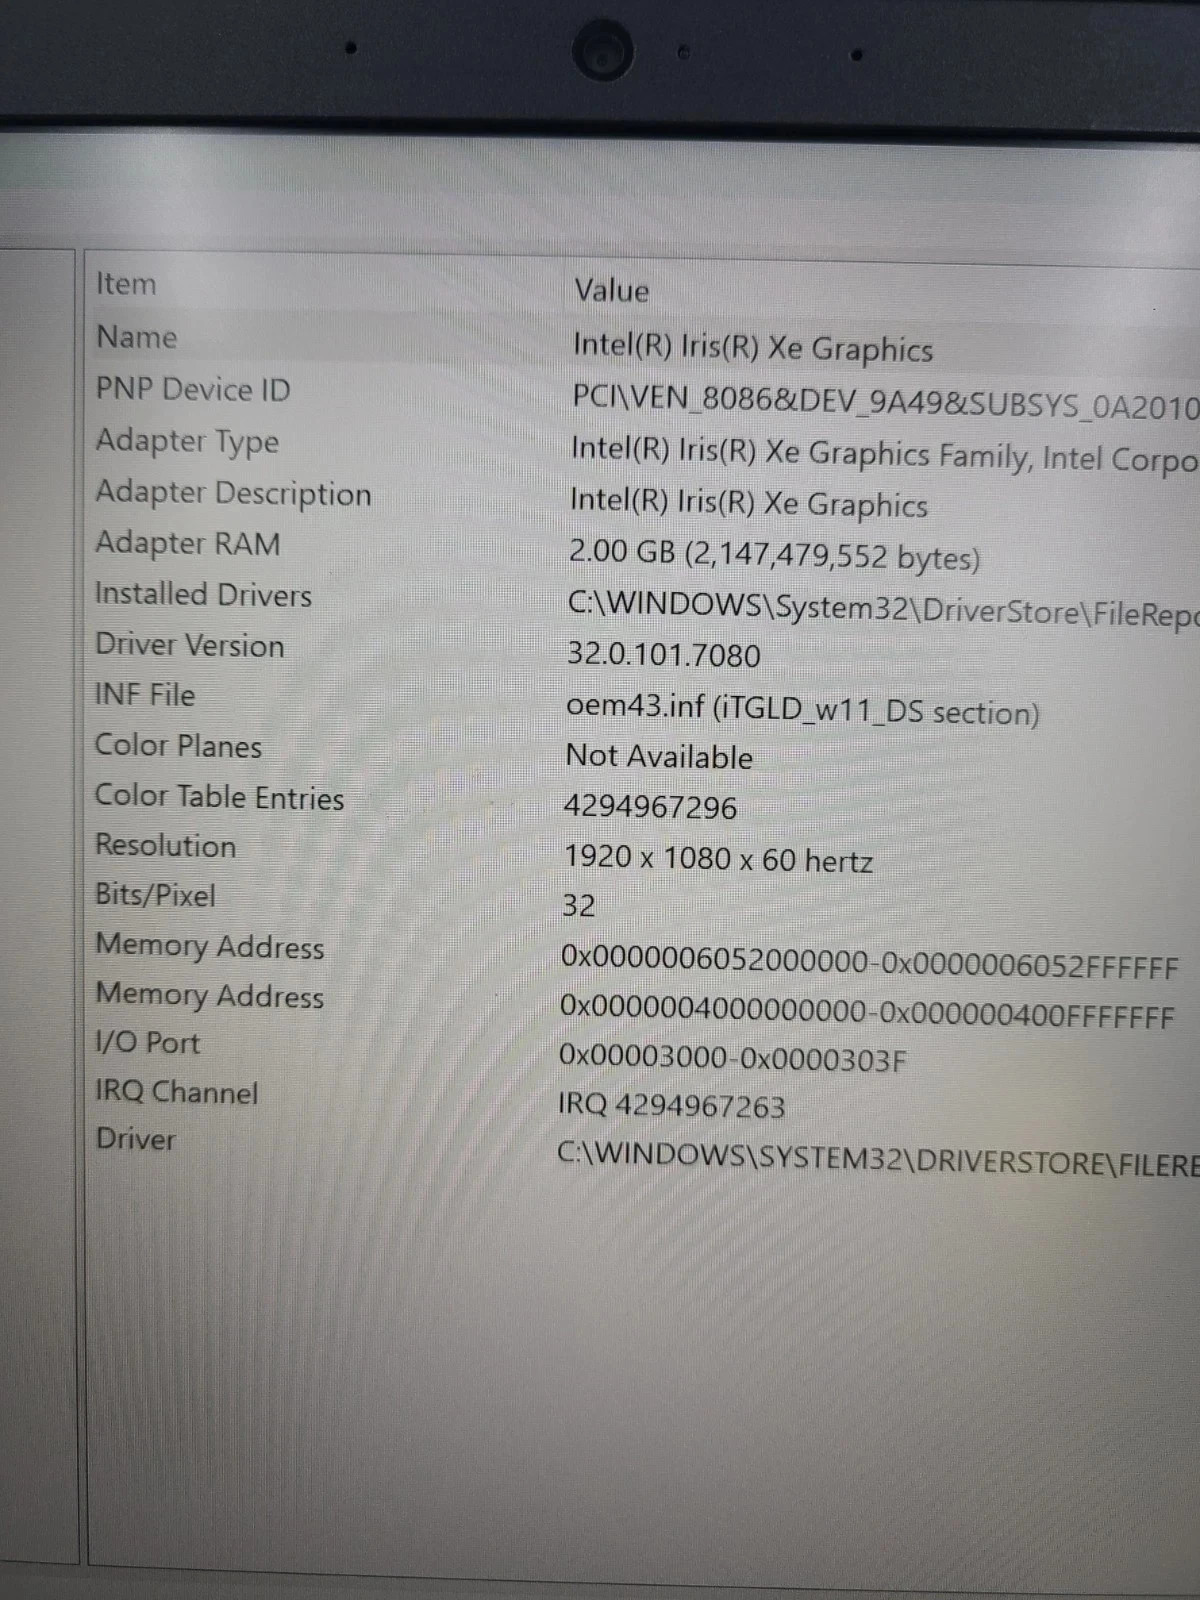The height and width of the screenshot is (1600, 1200).
Task: Select the IRQ Channel label
Action: pyautogui.click(x=176, y=1092)
